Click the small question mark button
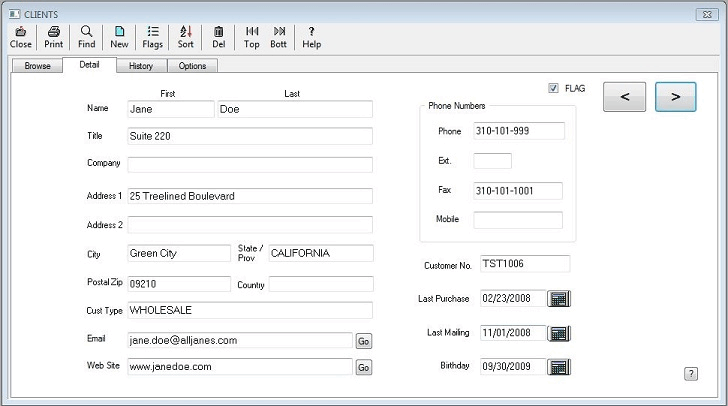 tap(690, 374)
